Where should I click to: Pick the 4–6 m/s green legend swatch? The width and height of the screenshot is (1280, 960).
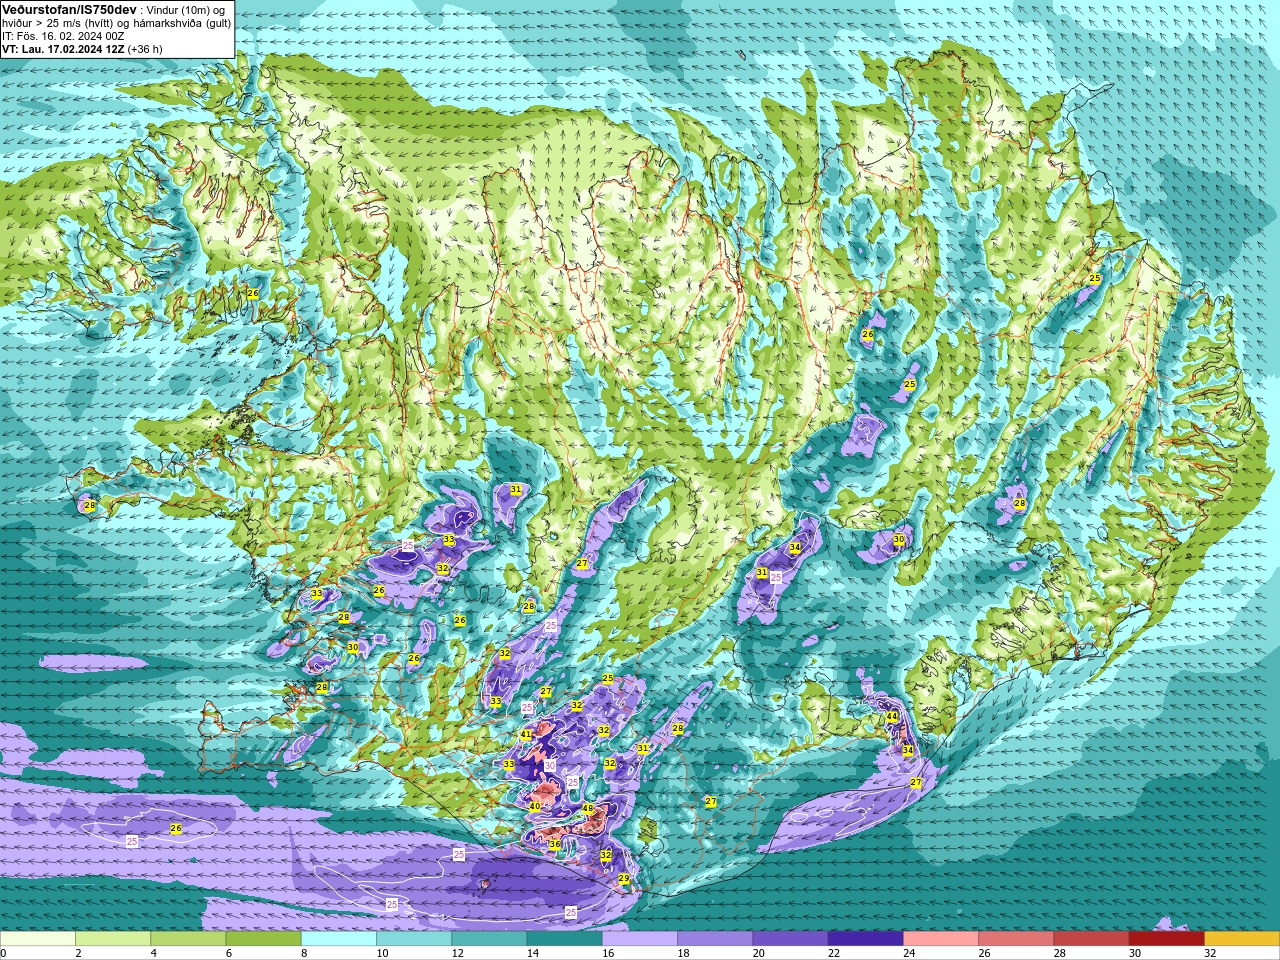[188, 939]
